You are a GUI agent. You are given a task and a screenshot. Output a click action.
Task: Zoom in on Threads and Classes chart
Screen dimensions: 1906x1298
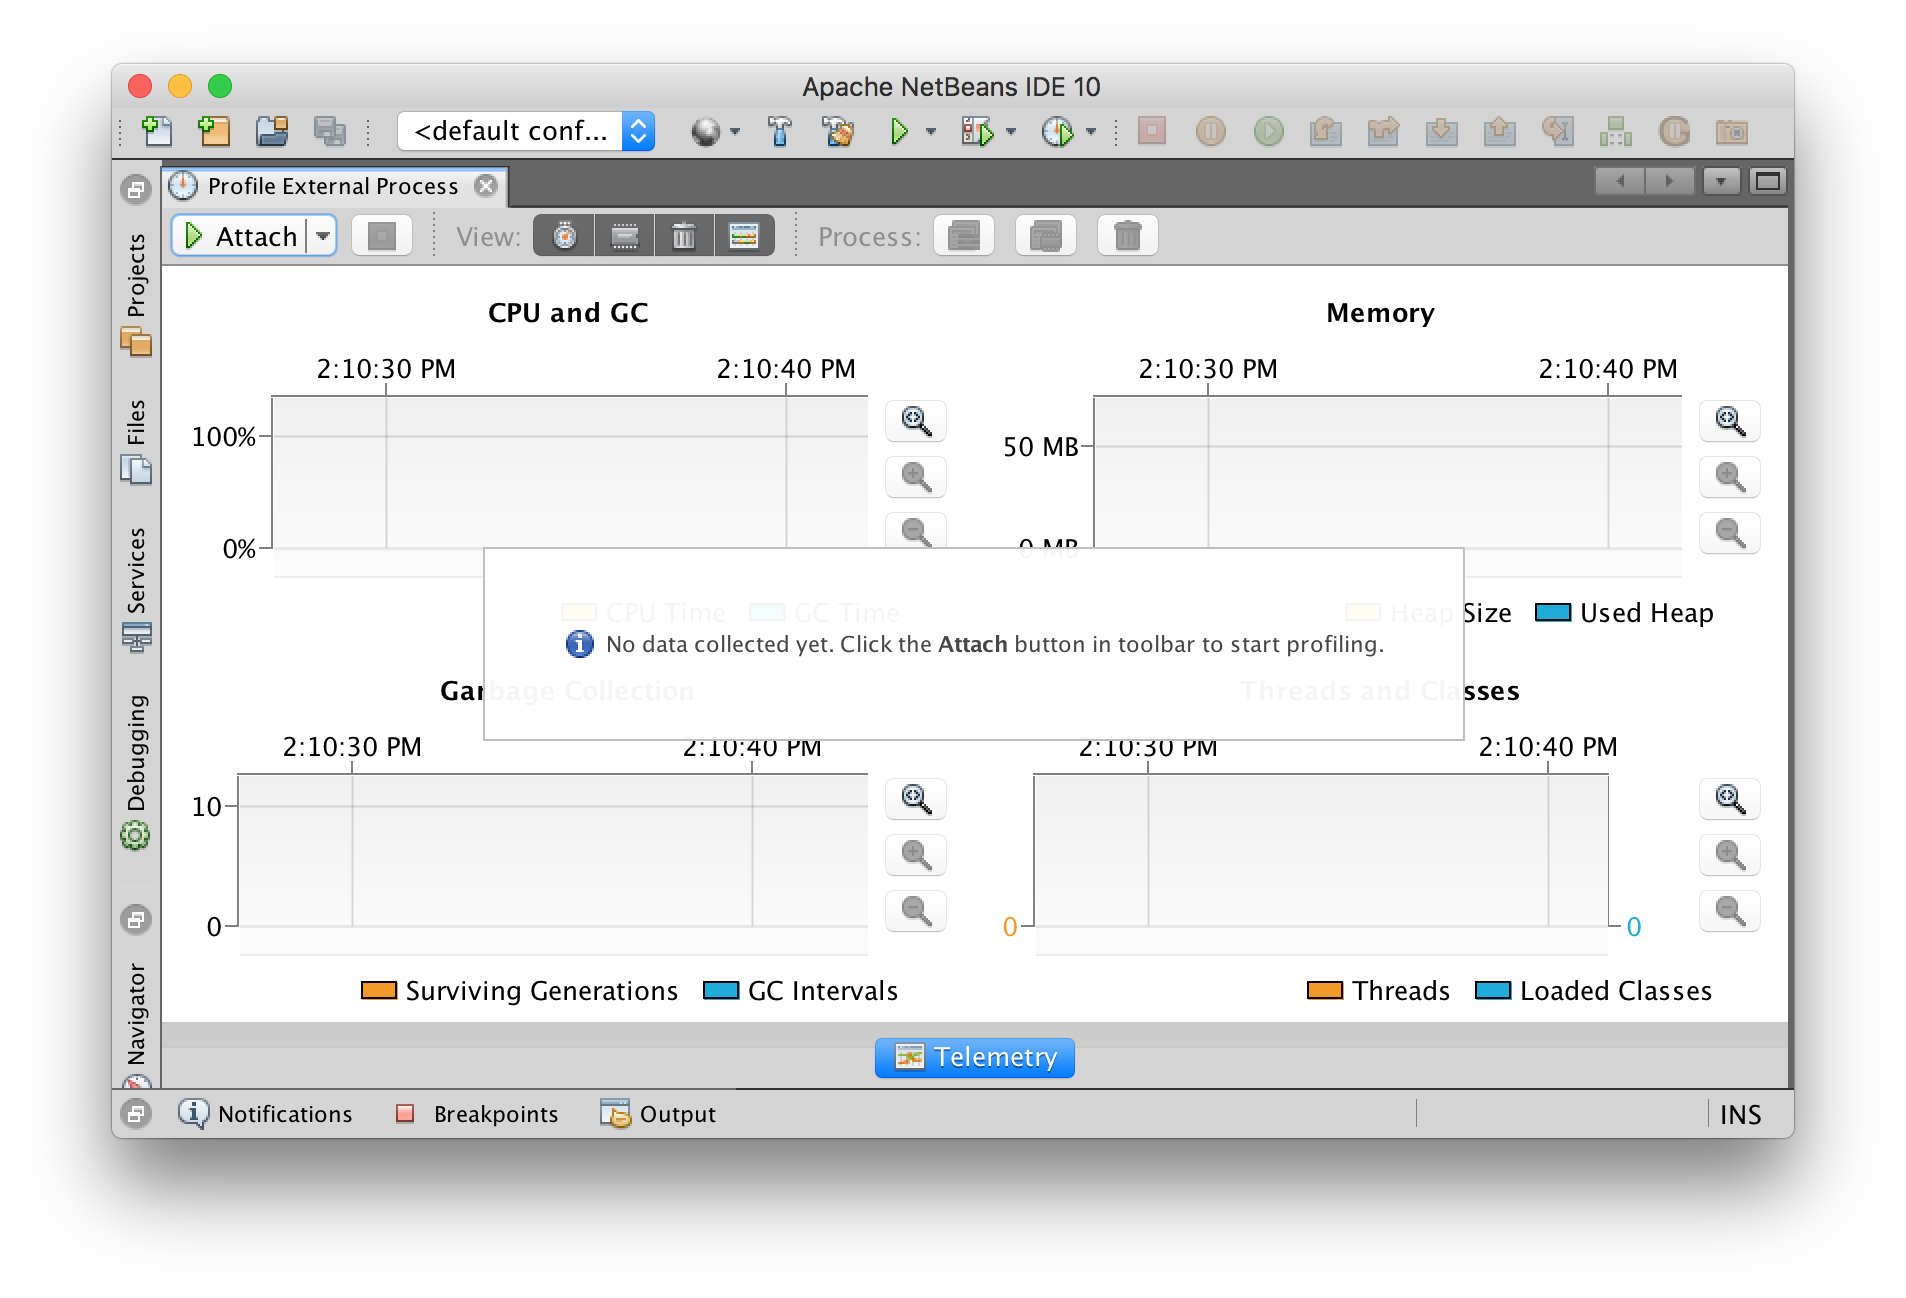click(x=1730, y=855)
